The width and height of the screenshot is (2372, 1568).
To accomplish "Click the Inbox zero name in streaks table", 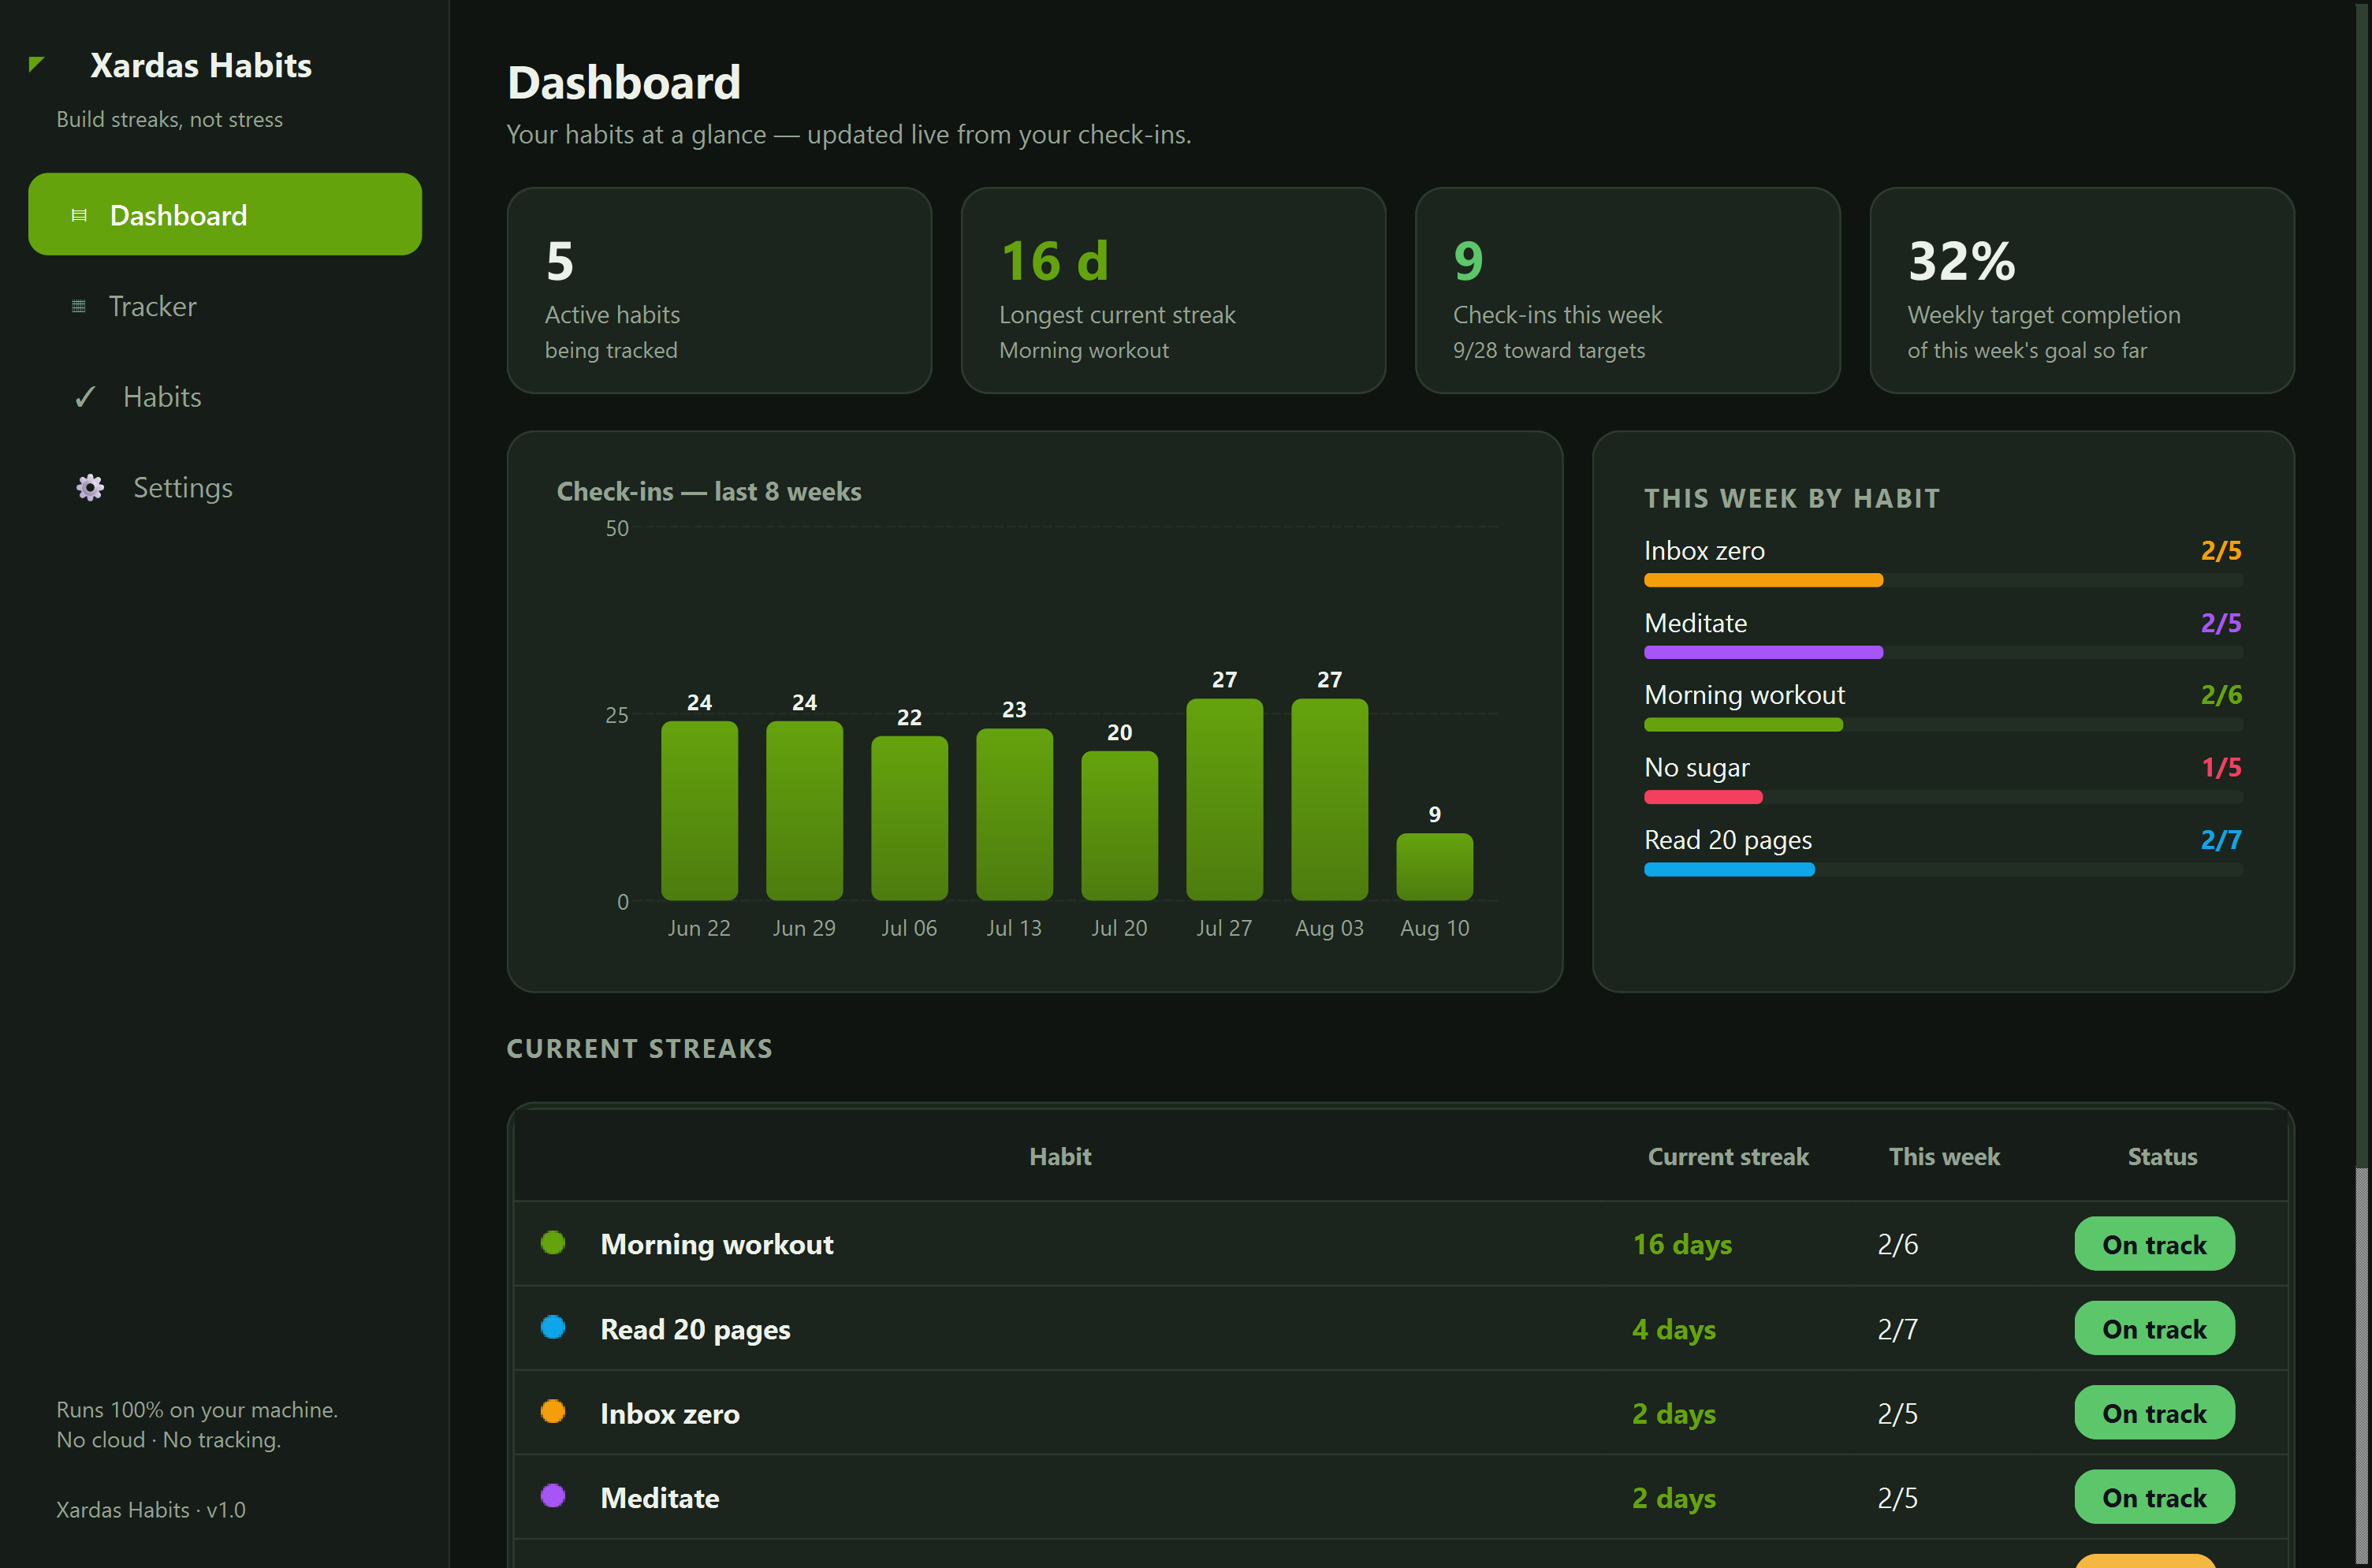I will [x=670, y=1413].
